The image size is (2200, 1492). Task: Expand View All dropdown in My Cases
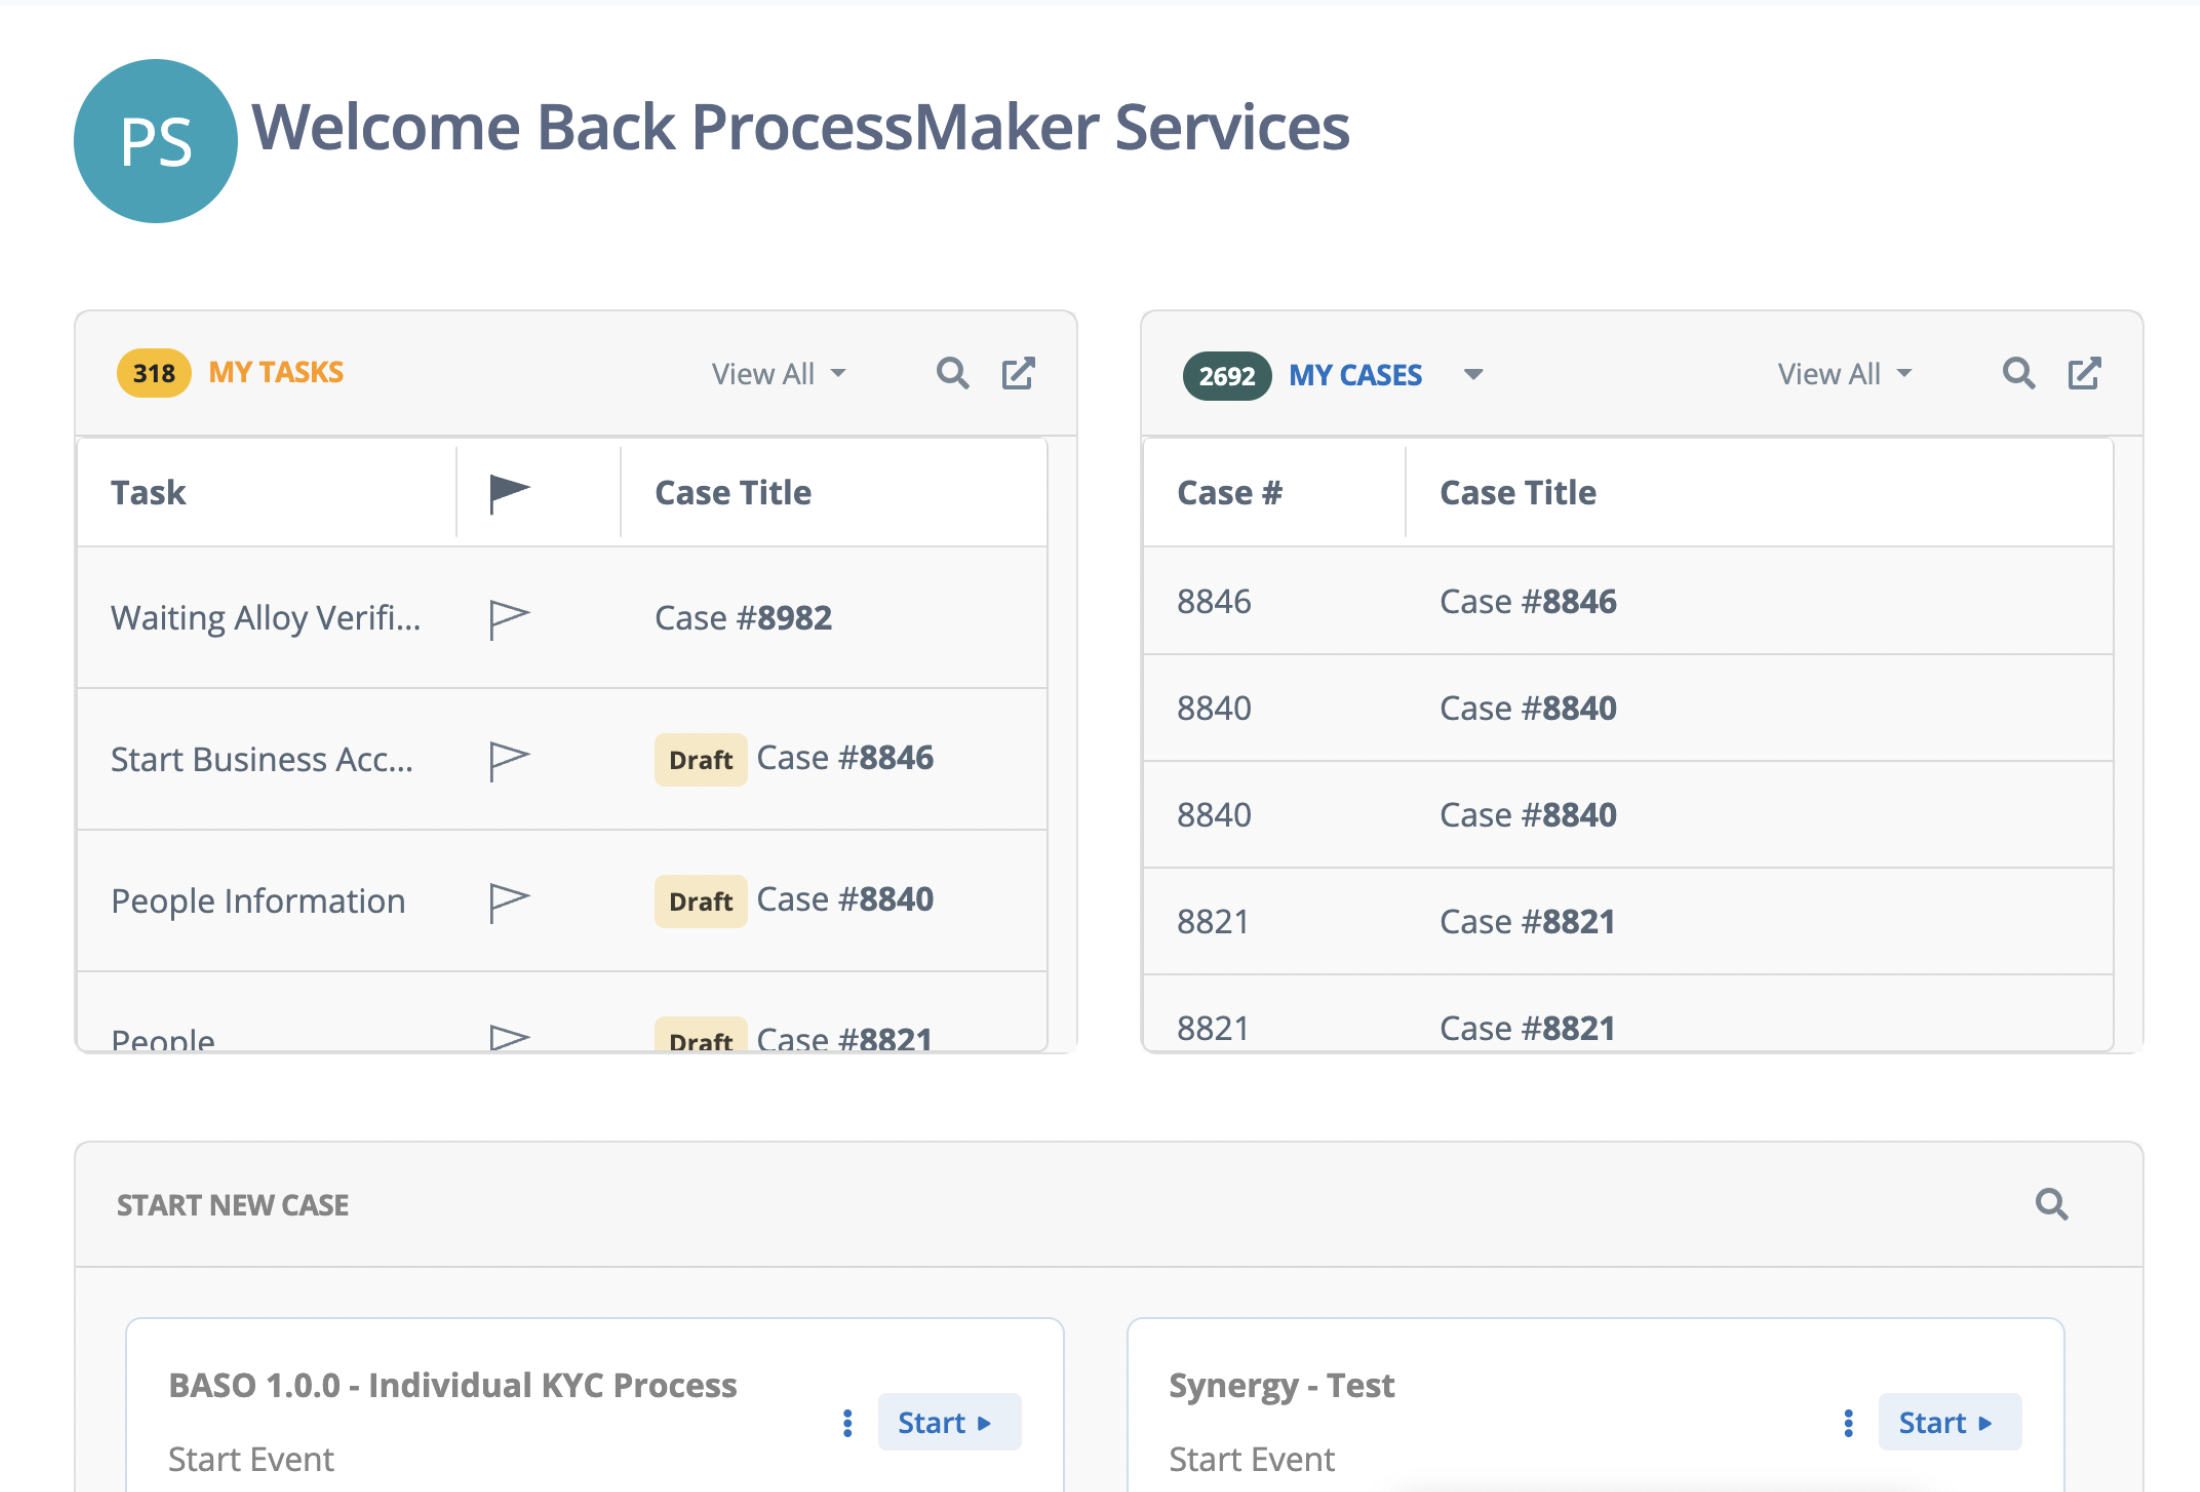tap(1845, 374)
